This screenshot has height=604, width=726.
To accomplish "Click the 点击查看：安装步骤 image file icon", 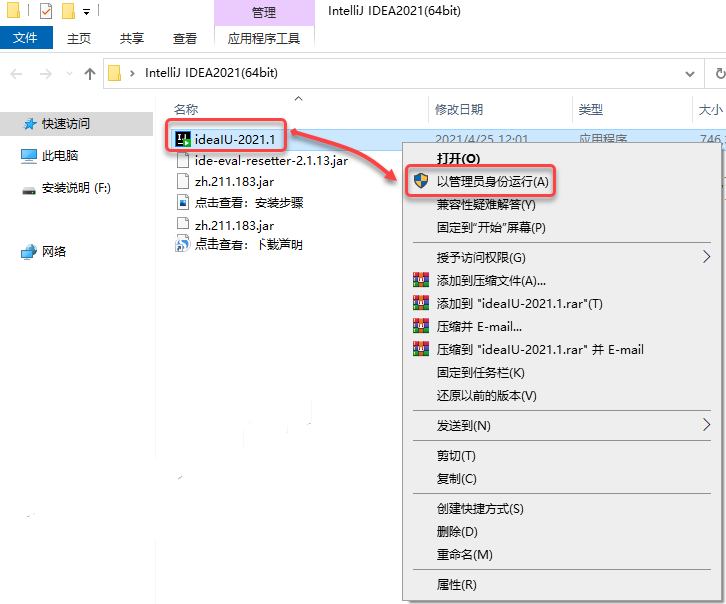I will (x=183, y=202).
